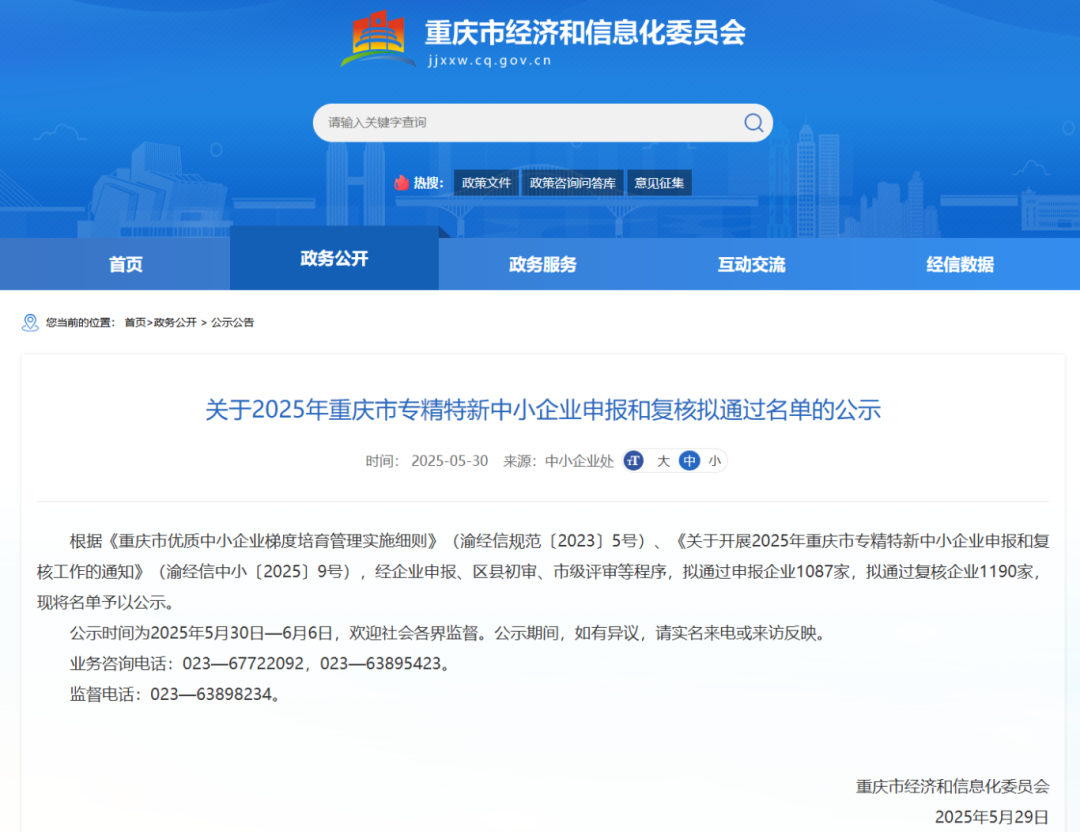Select the 政务公开 navigation tab

[334, 259]
